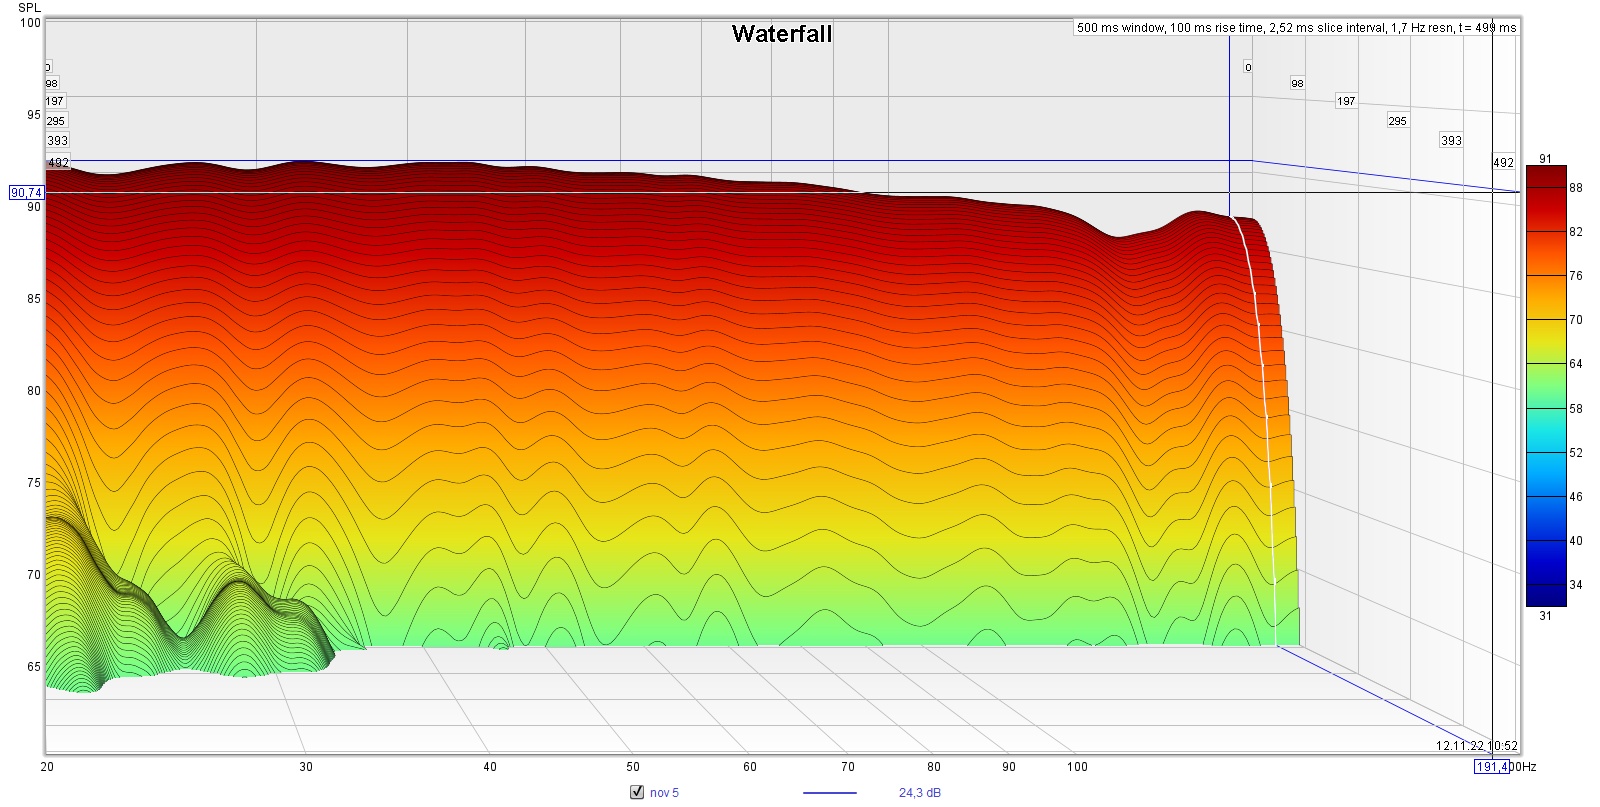This screenshot has width=1600, height=807.
Task: Click the blue trace line sample in the legend
Action: [829, 793]
